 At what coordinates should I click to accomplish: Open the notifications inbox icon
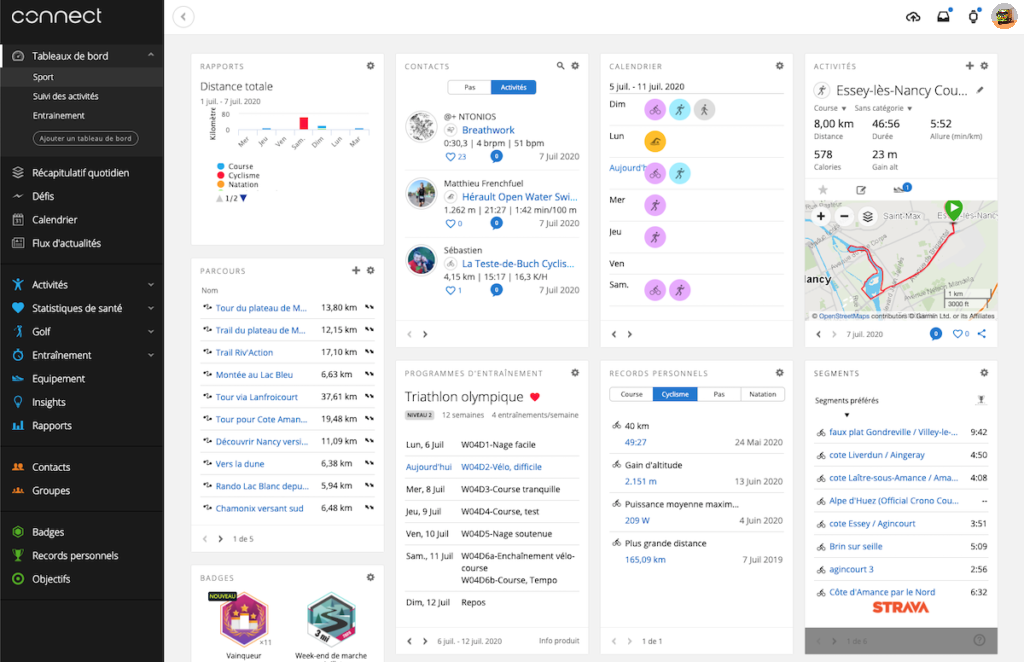tap(943, 16)
